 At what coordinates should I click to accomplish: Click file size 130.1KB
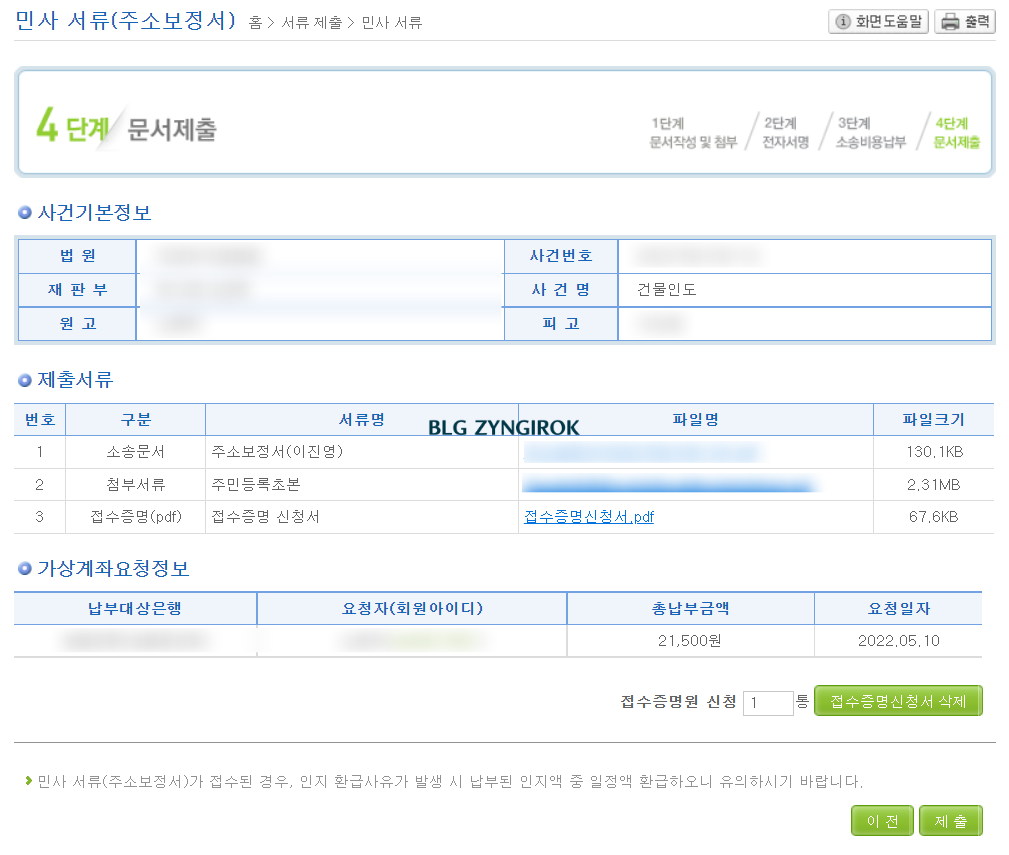[x=934, y=452]
